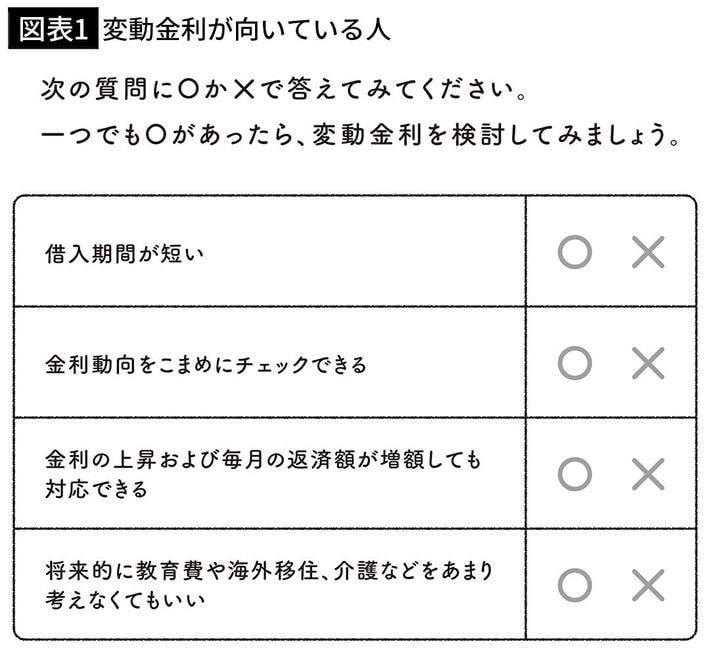Click the black 図表1 label badge

click(x=52, y=30)
